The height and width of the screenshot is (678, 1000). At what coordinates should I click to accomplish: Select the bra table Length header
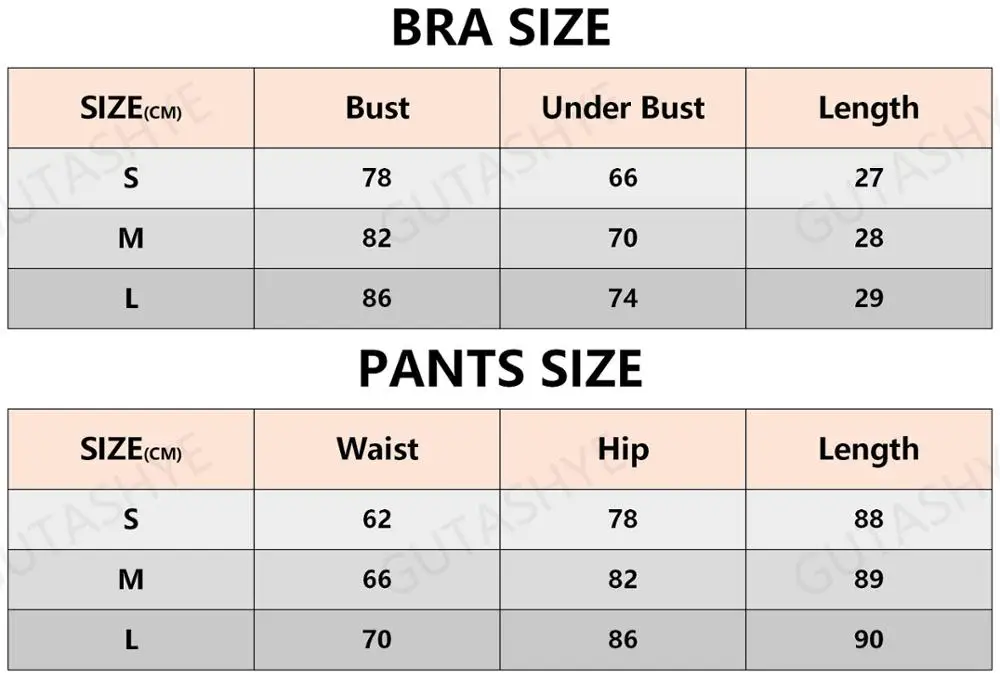pos(868,108)
